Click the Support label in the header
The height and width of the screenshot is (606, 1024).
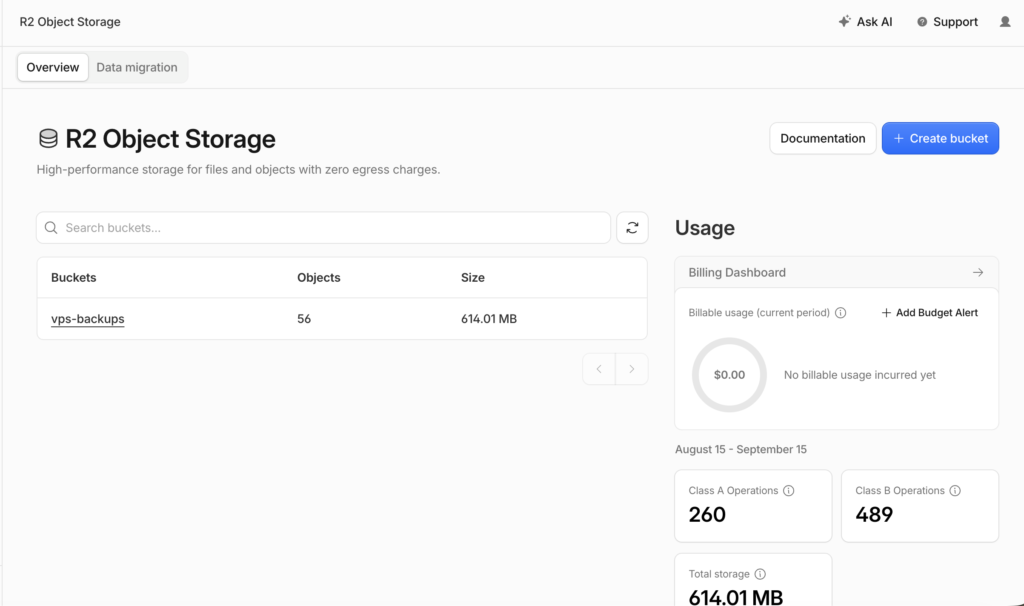(x=955, y=22)
